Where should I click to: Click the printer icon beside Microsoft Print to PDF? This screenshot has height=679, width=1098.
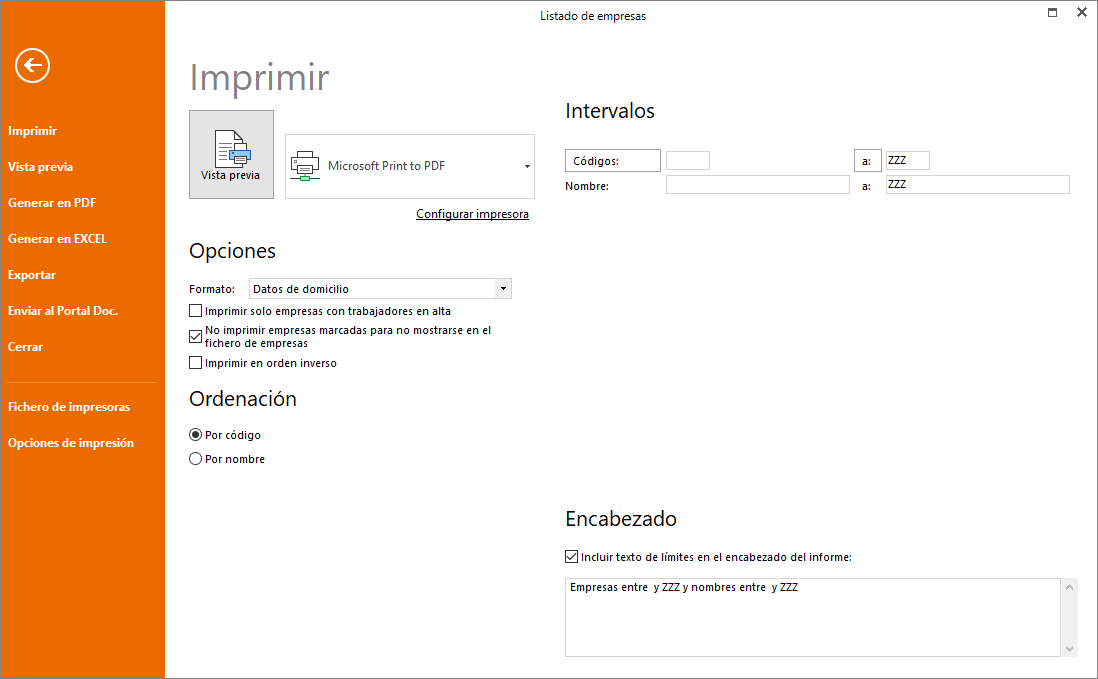[x=305, y=167]
